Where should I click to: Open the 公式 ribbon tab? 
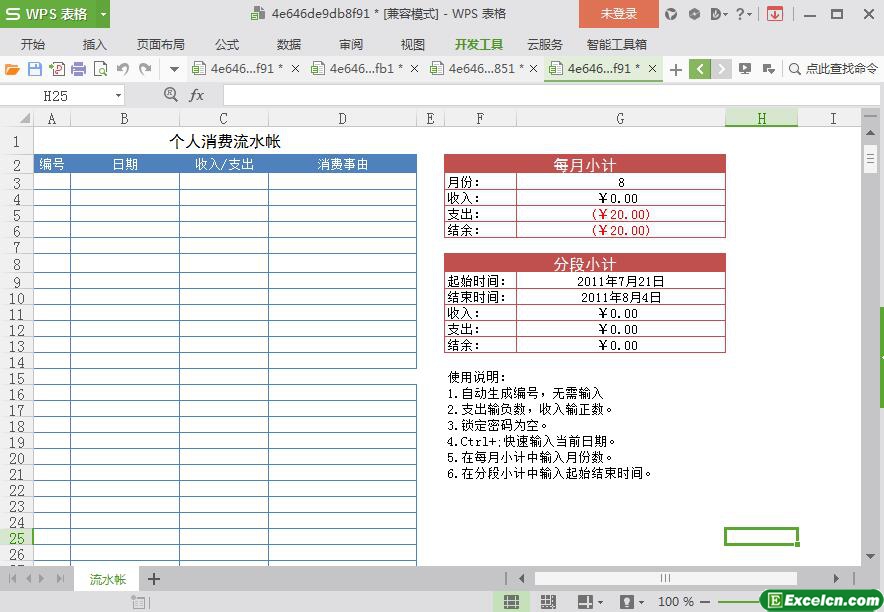[227, 44]
